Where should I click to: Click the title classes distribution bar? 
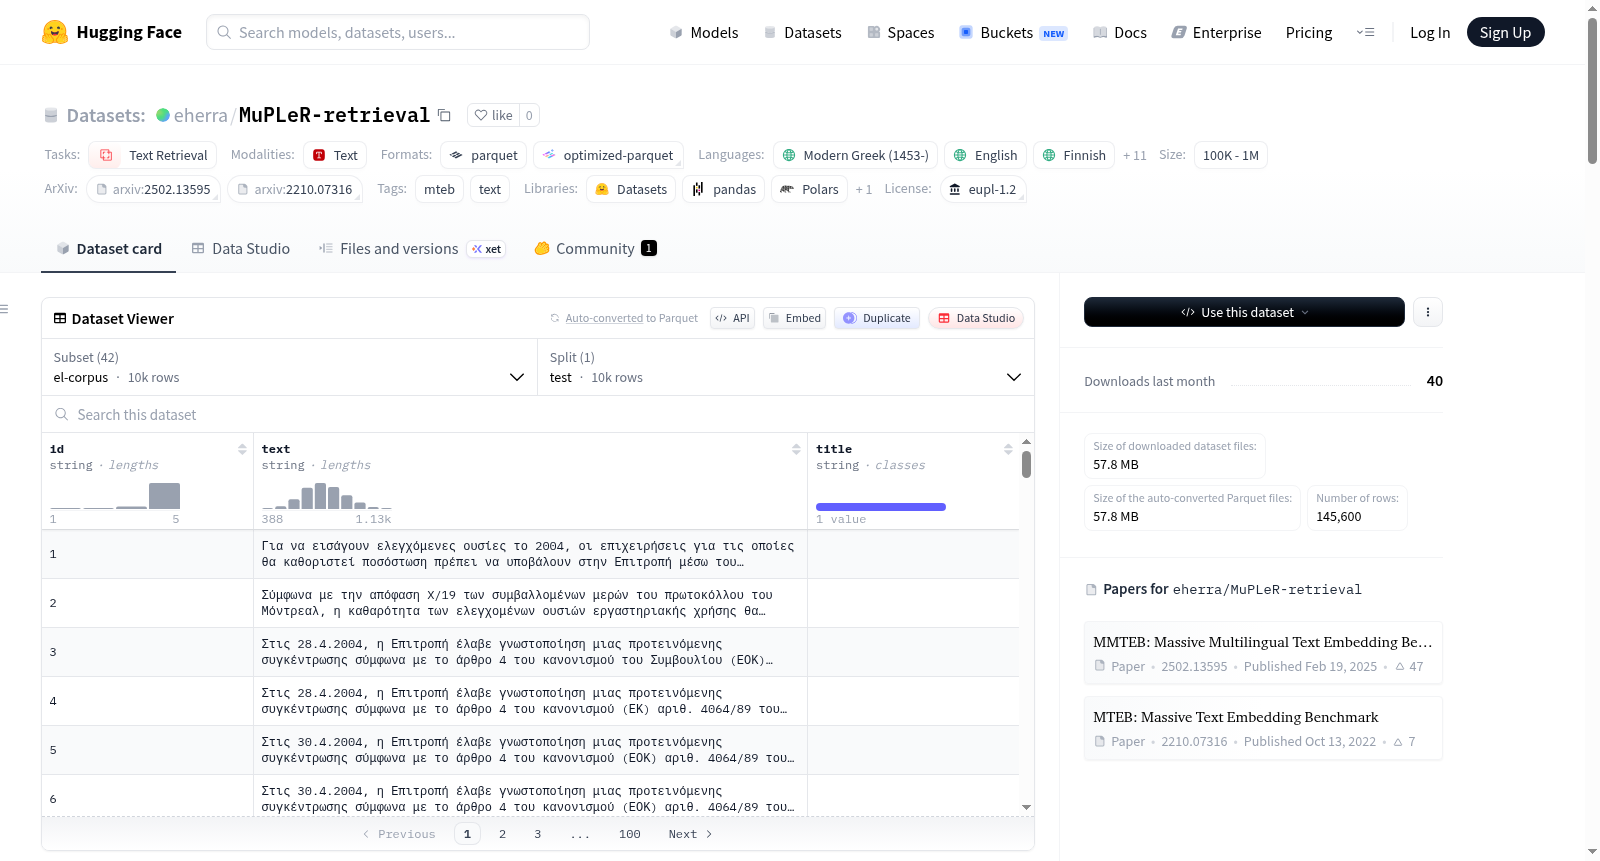pyautogui.click(x=881, y=507)
